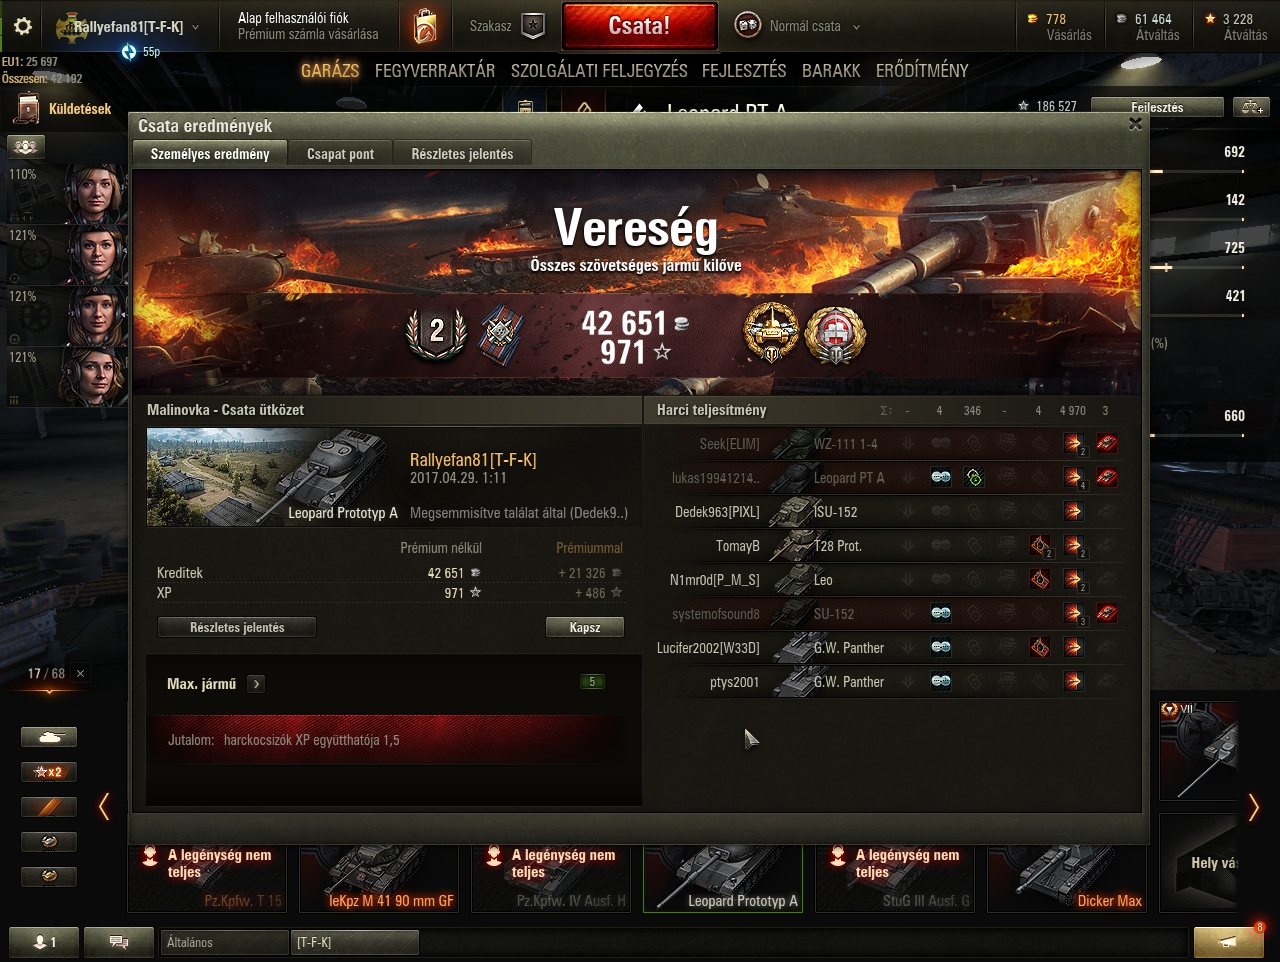The width and height of the screenshot is (1280, 962).
Task: Open the contacts list icon at bottom left
Action: tap(43, 942)
